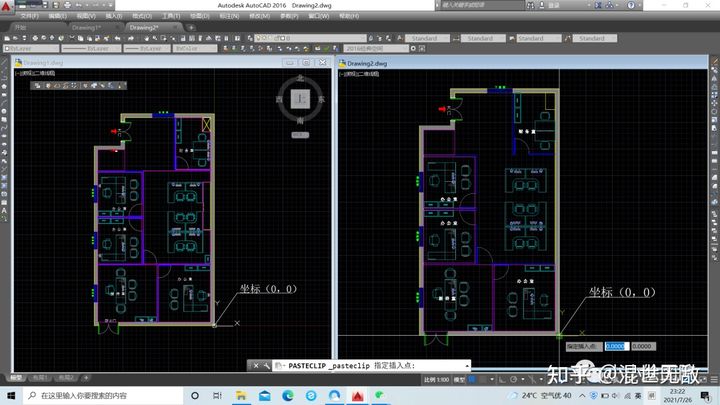Click the table style icon

pos(512,38)
